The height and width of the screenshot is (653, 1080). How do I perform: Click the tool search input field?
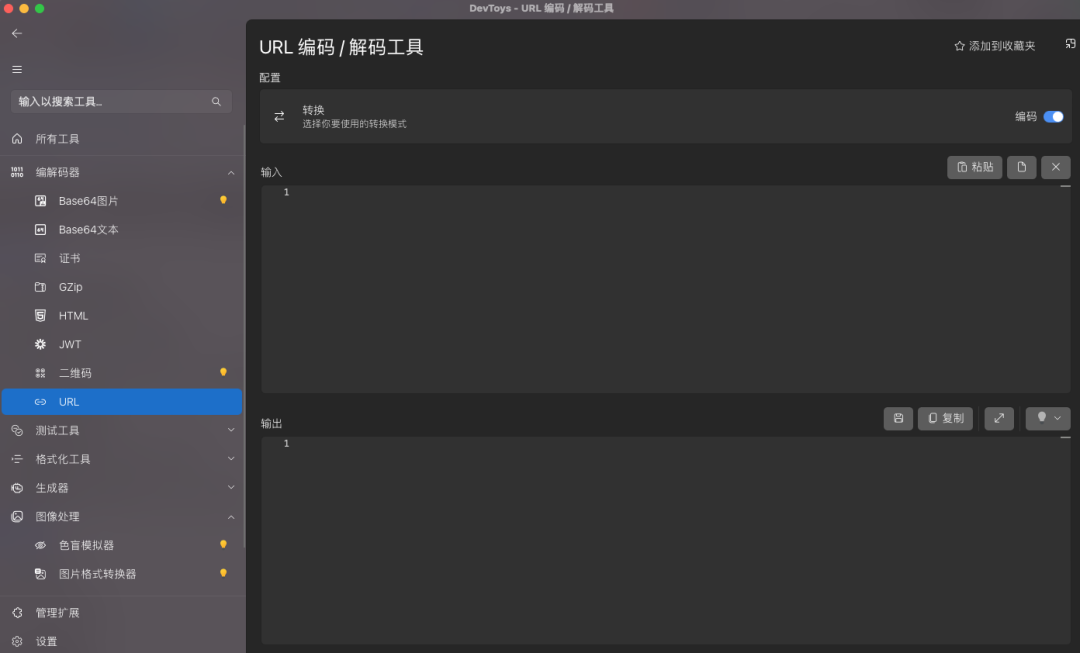click(x=121, y=102)
